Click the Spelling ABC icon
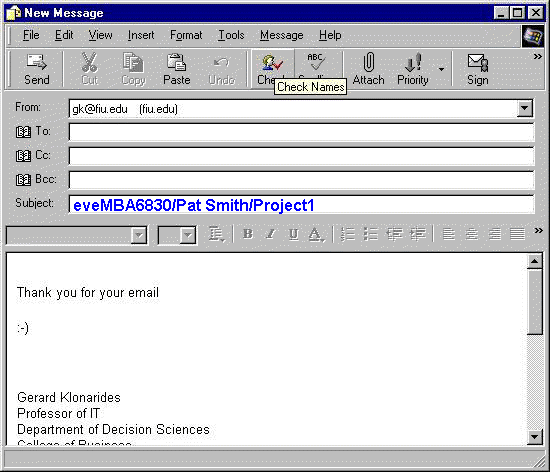Viewport: 550px width, 472px height. coord(316,61)
